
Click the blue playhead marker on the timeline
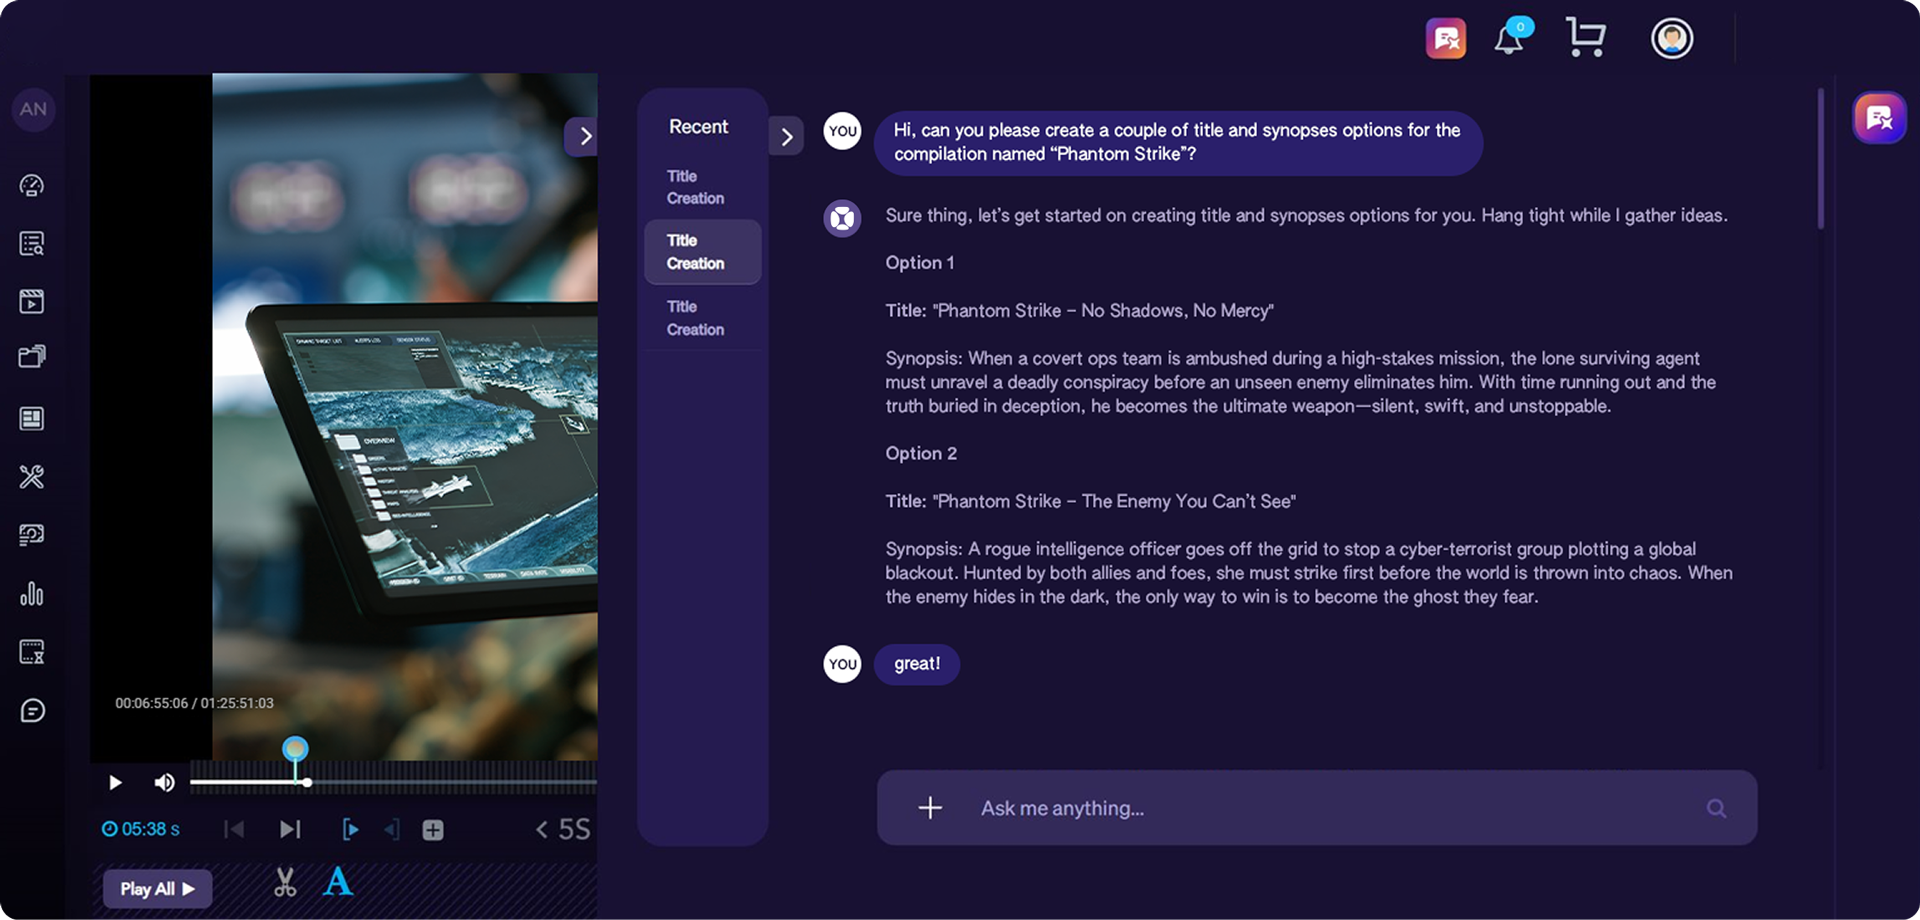[295, 749]
